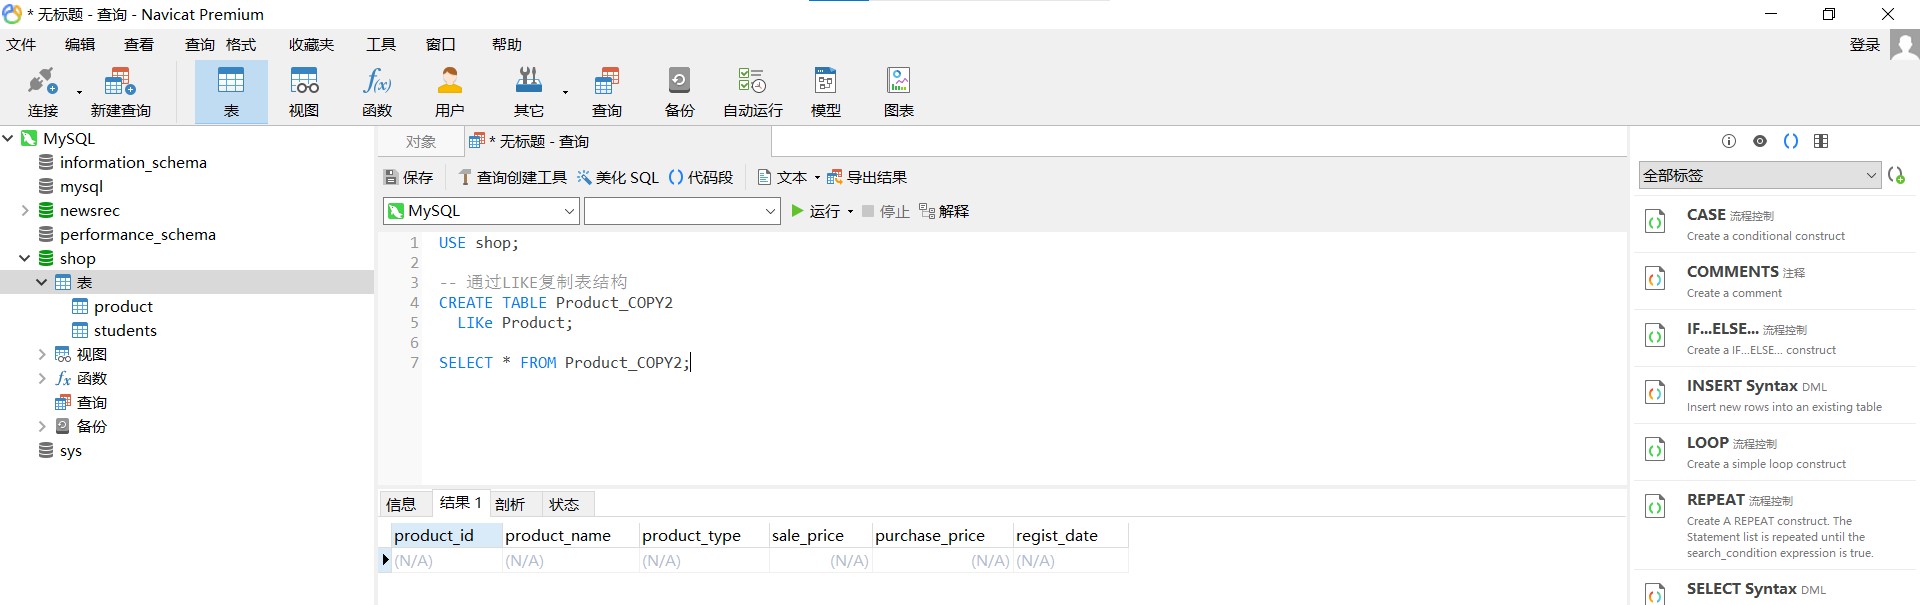Select the 表 (Table) toolbar icon

coord(231,91)
